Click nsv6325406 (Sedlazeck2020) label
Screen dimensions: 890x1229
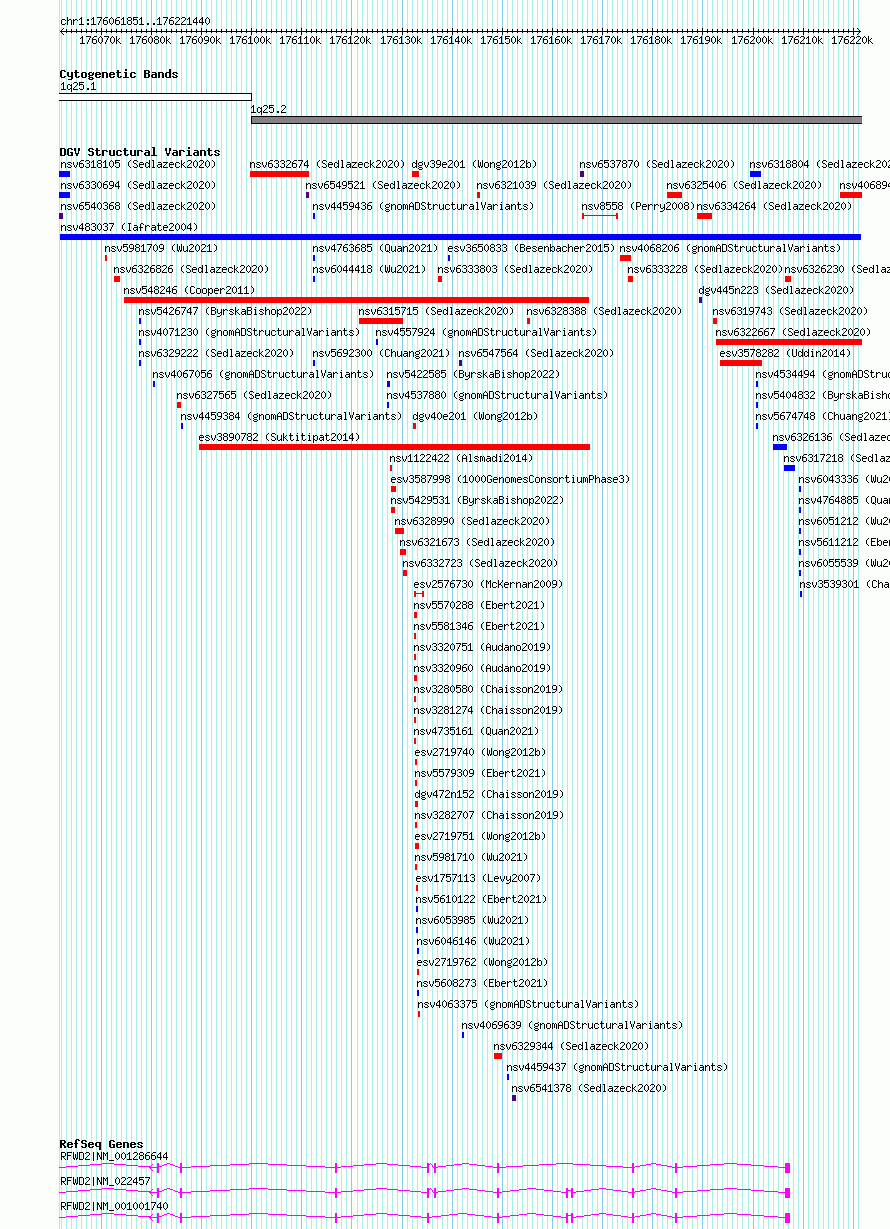coord(745,185)
